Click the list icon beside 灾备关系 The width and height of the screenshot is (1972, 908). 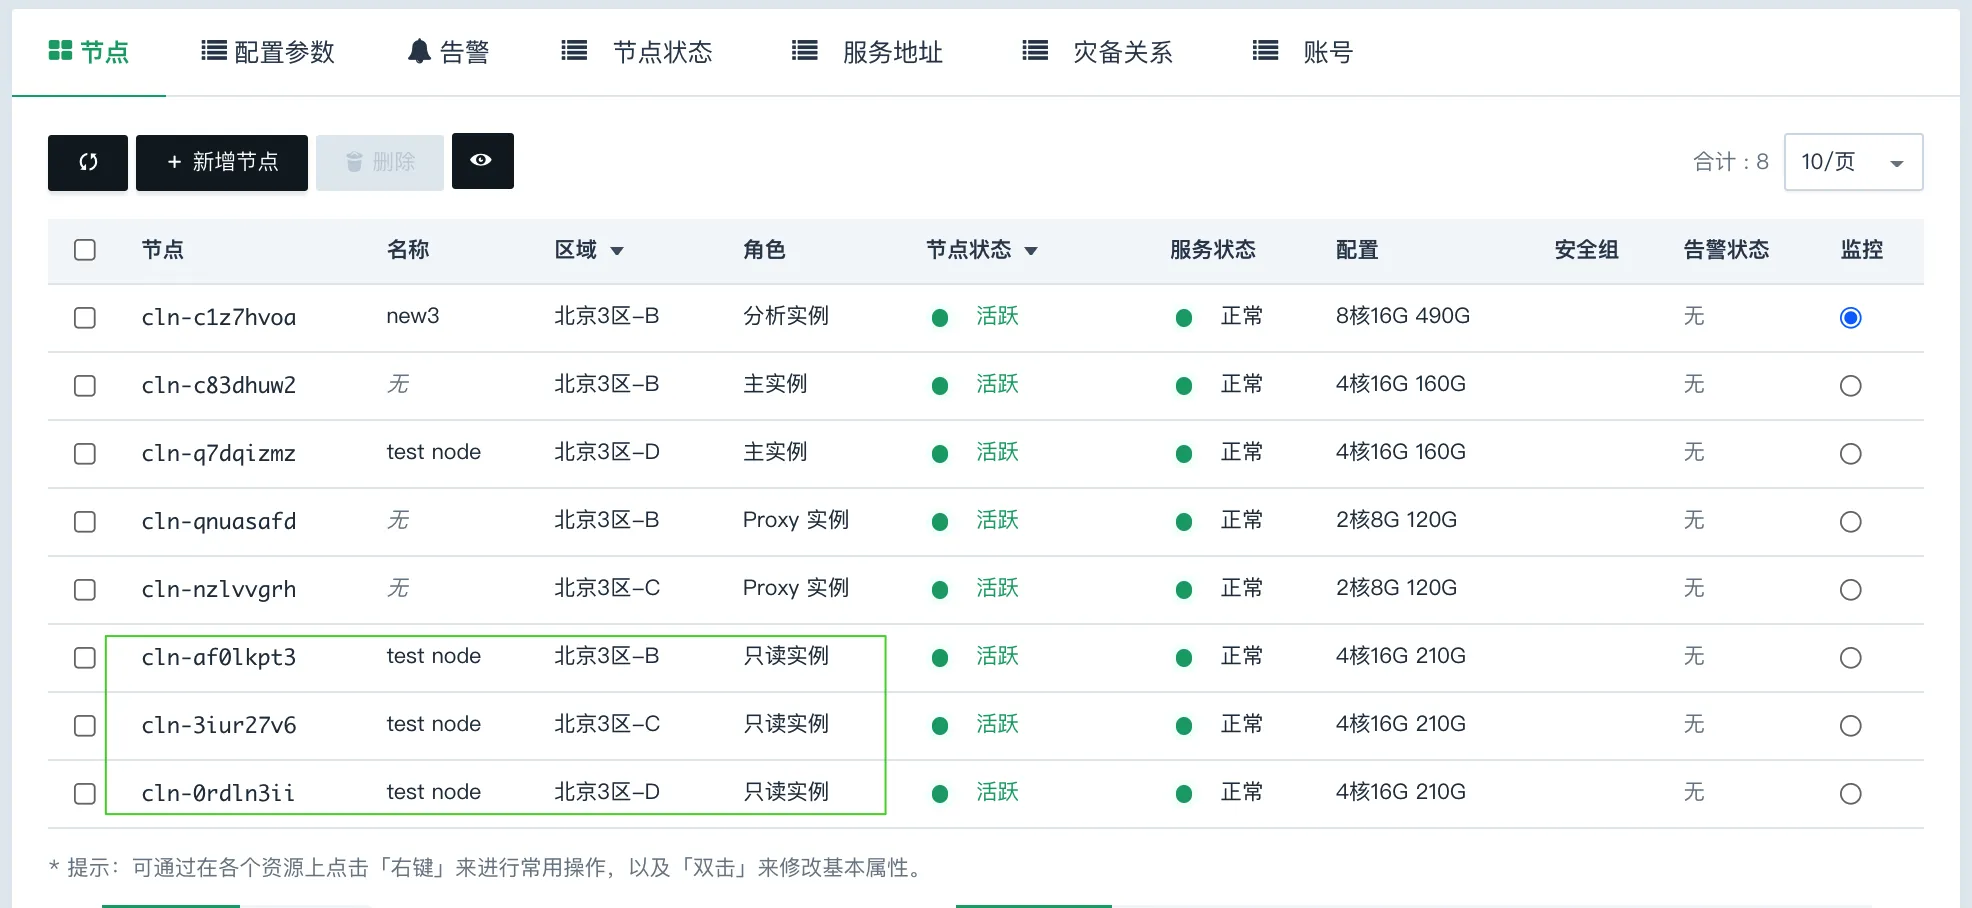pos(1035,51)
